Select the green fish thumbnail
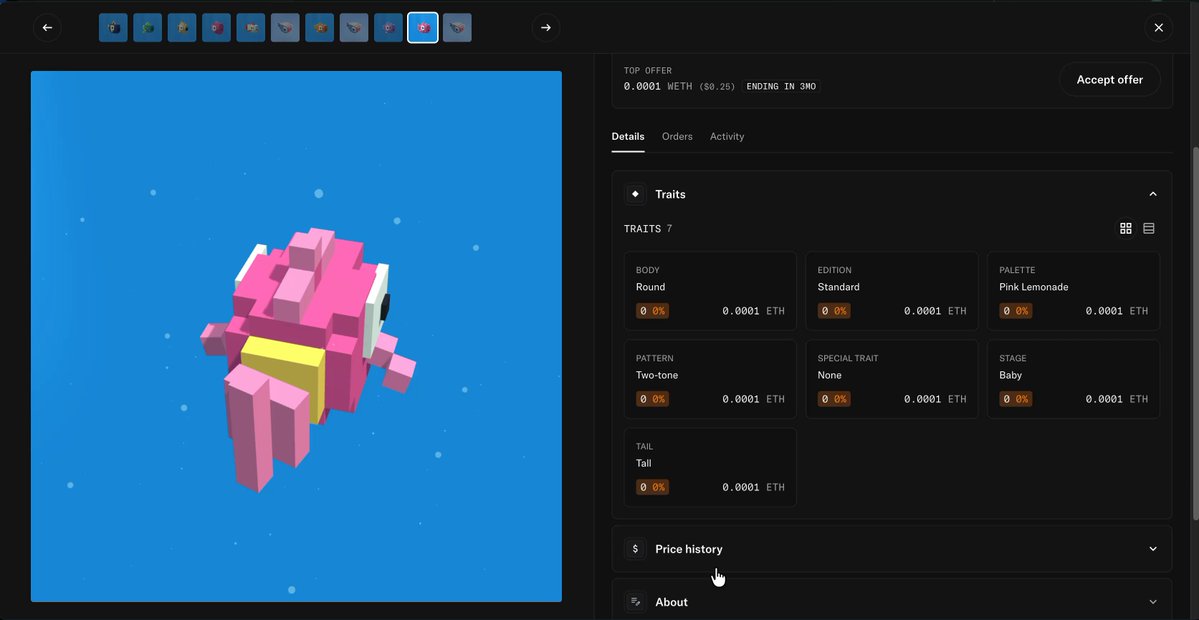Screen dimensions: 1199x620 (148, 28)
